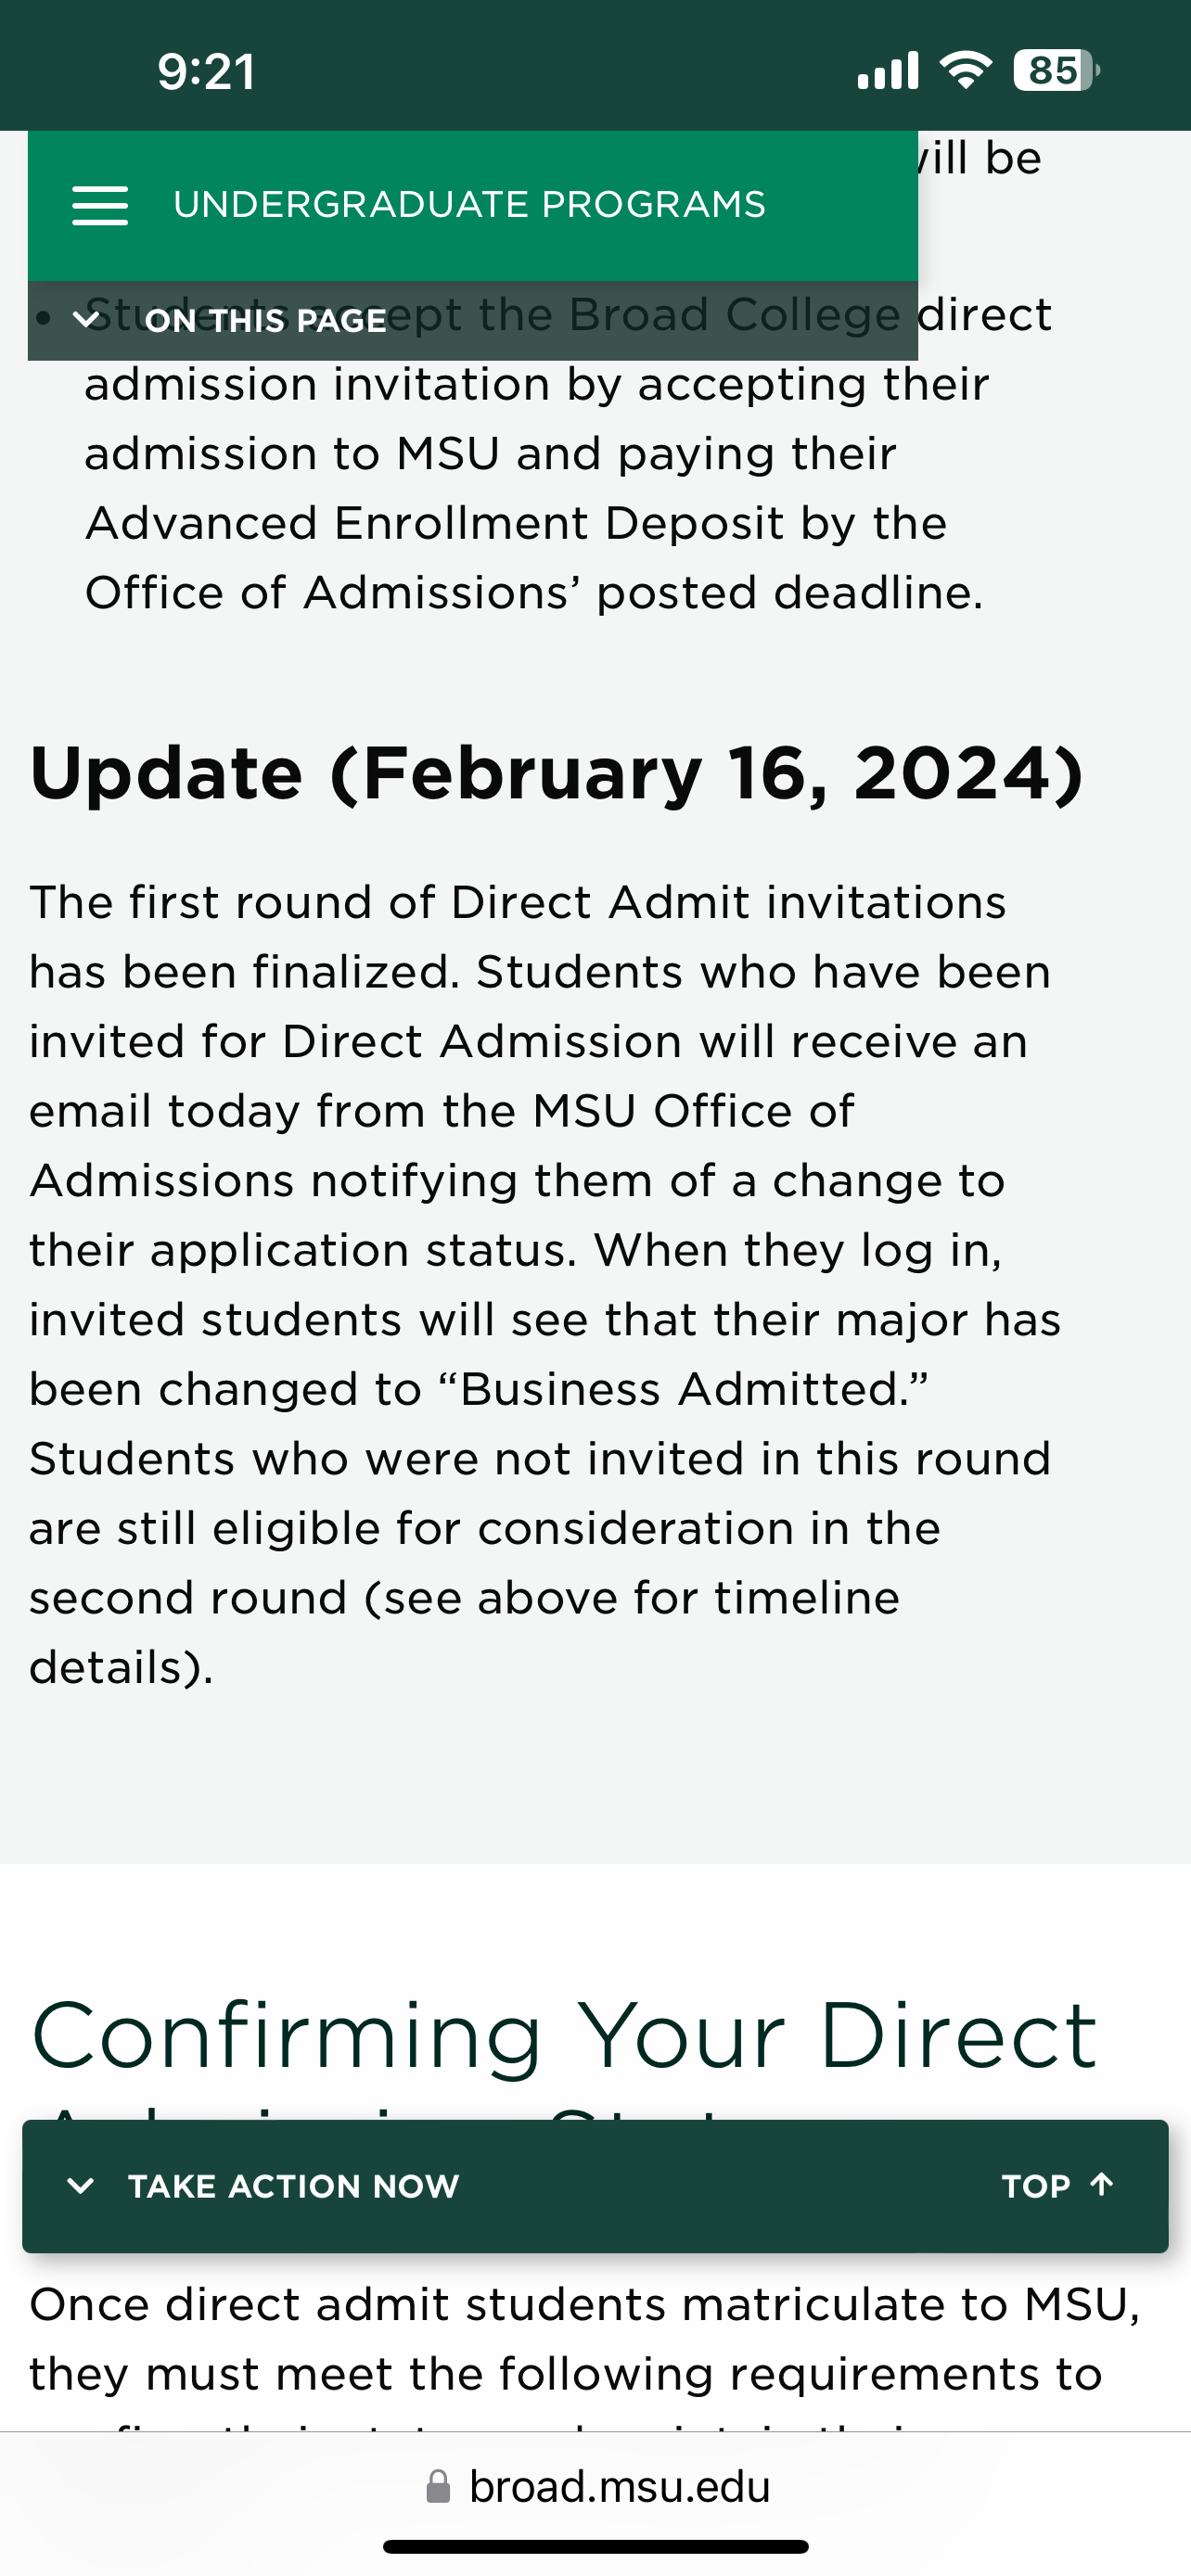This screenshot has height=2576, width=1191.
Task: Tap the battery level indicator showing 85
Action: coord(1055,70)
